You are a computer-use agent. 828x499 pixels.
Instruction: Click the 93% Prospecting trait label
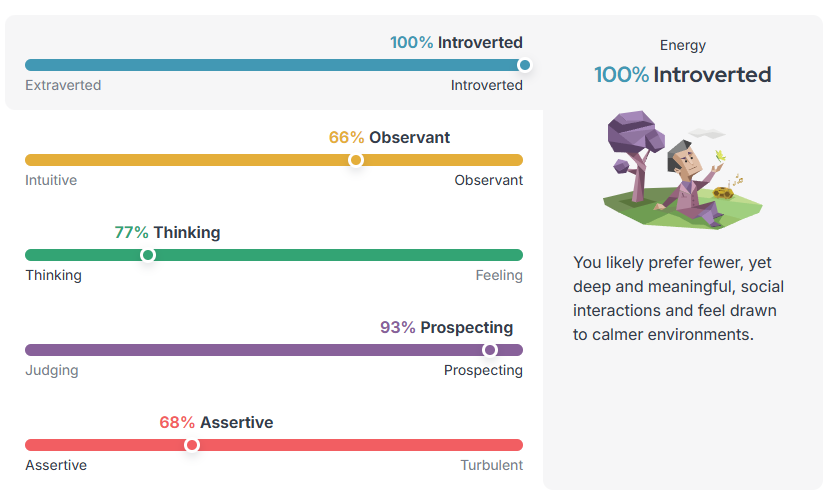[x=446, y=327]
